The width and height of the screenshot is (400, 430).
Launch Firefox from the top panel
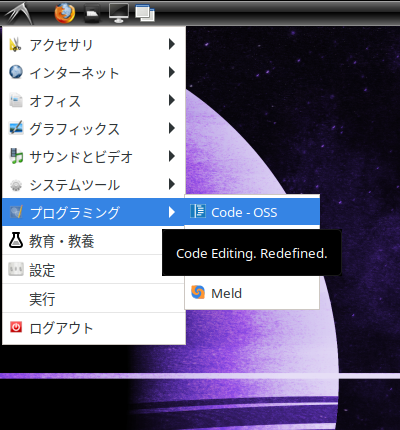[x=65, y=13]
